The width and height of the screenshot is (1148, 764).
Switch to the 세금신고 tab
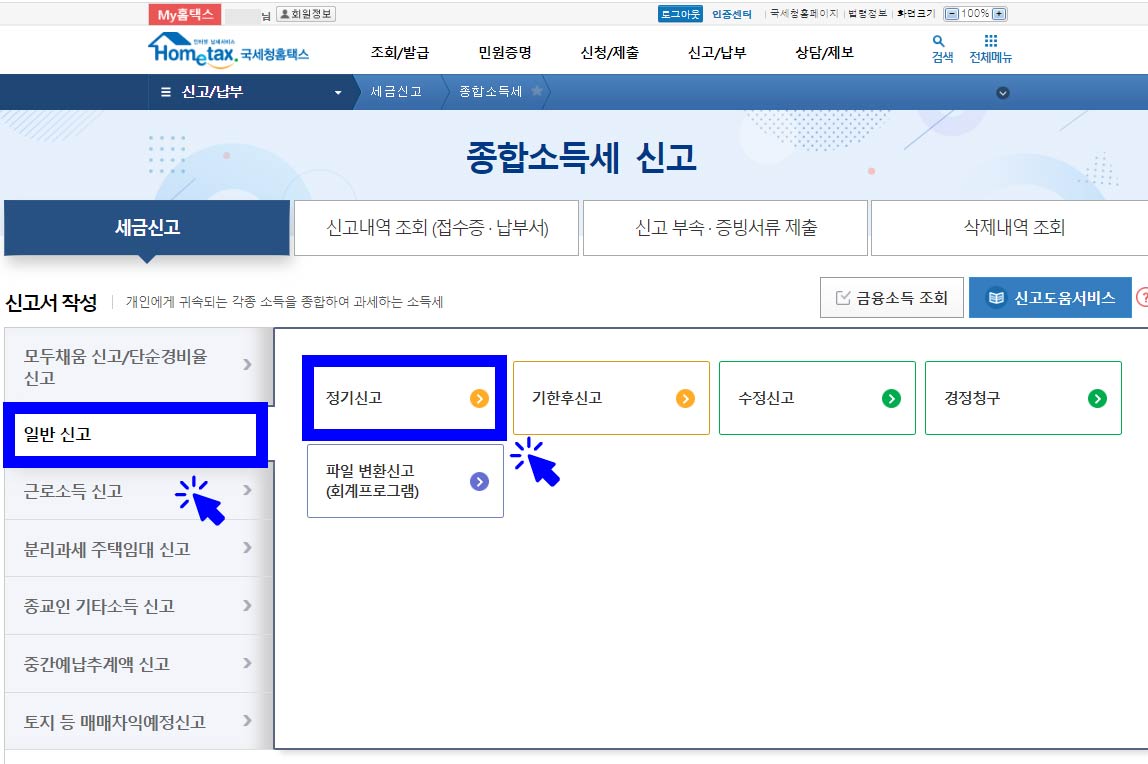click(x=147, y=228)
